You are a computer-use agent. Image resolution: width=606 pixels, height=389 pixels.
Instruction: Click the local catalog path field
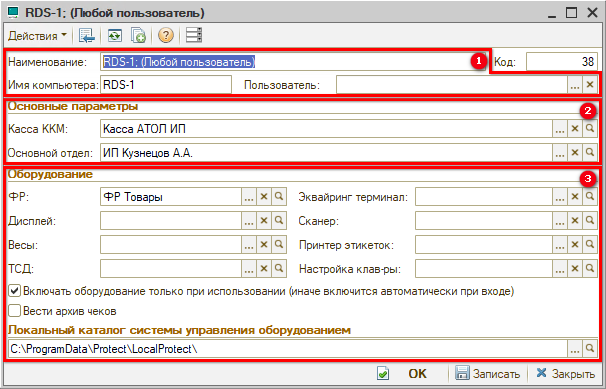[288, 349]
